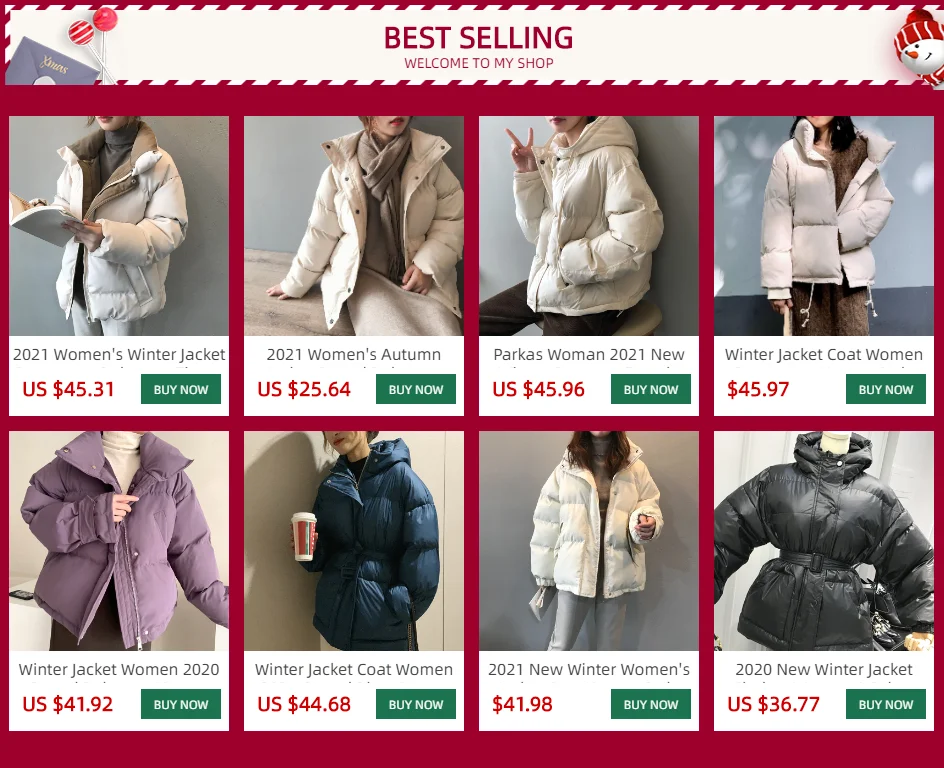Open the '2021 Women's Winter Jacket' title link
This screenshot has height=768, width=944.
[x=119, y=355]
